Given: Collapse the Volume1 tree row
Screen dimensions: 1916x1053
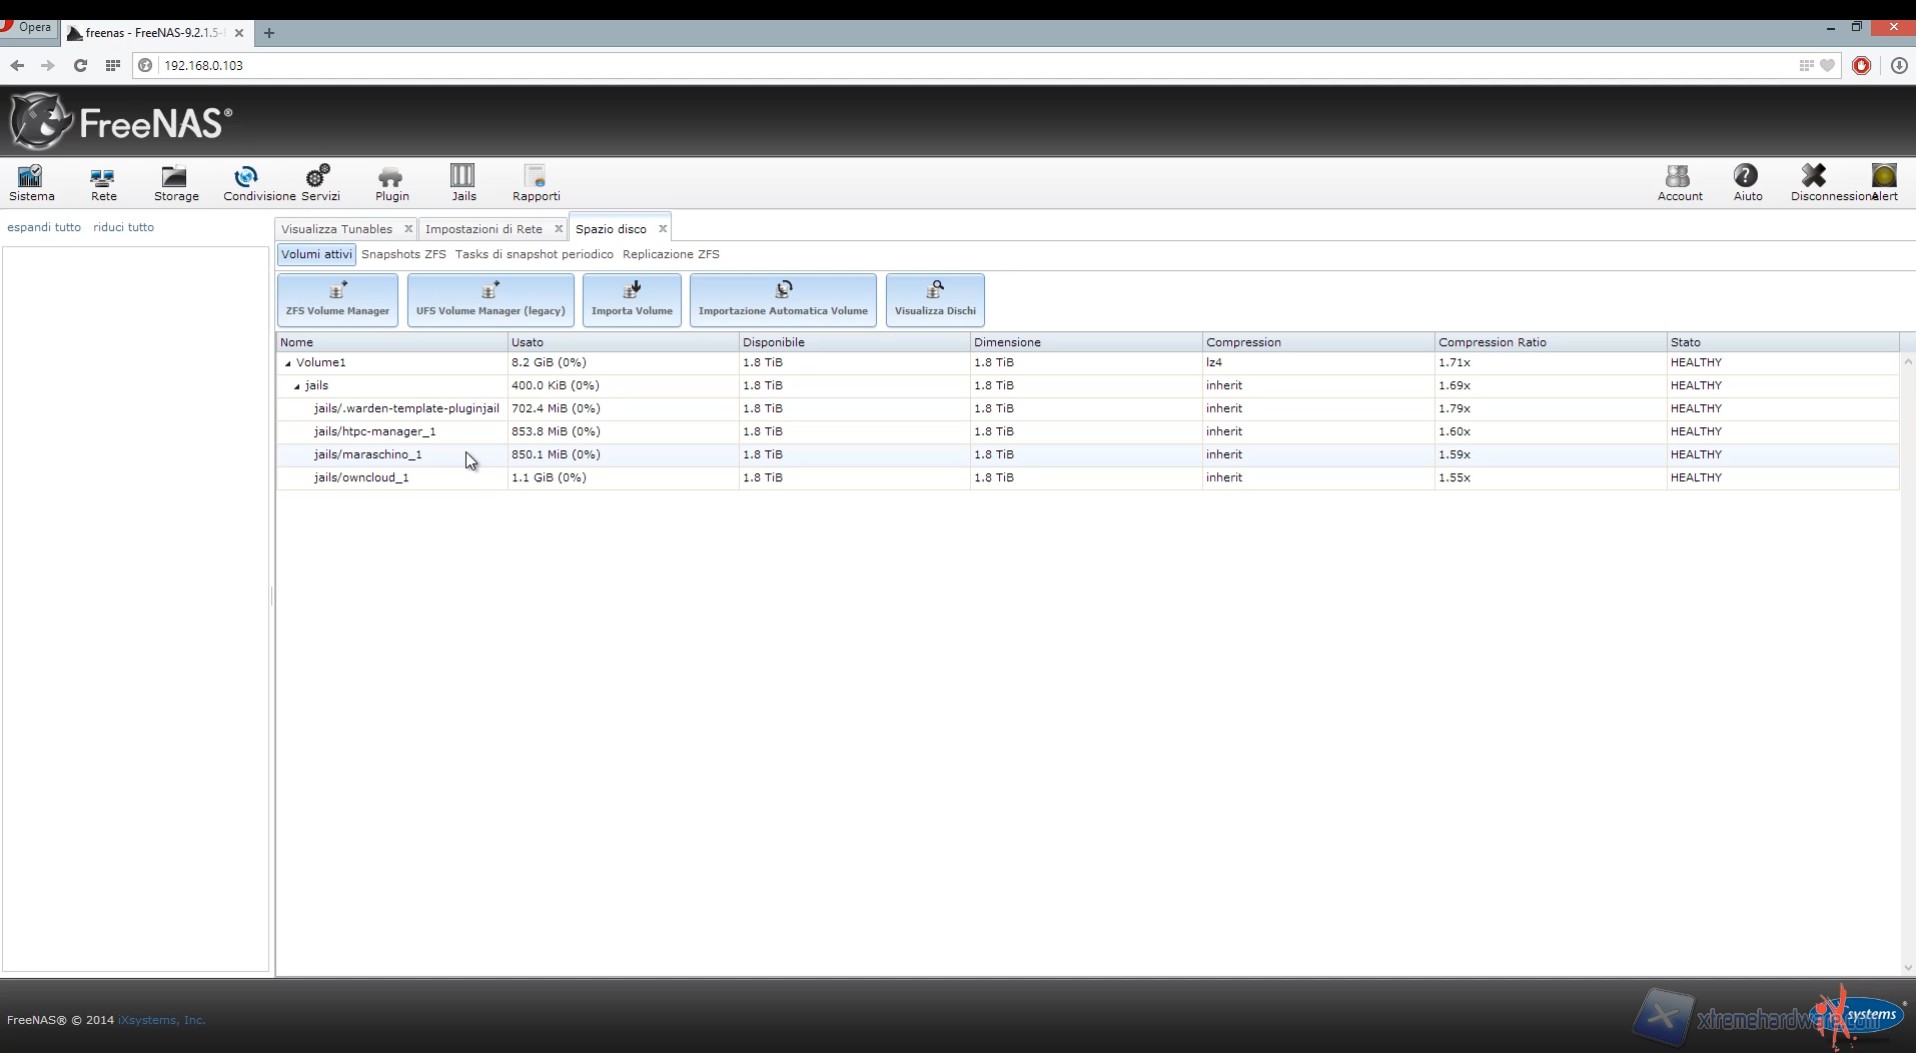Looking at the screenshot, I should pos(288,364).
